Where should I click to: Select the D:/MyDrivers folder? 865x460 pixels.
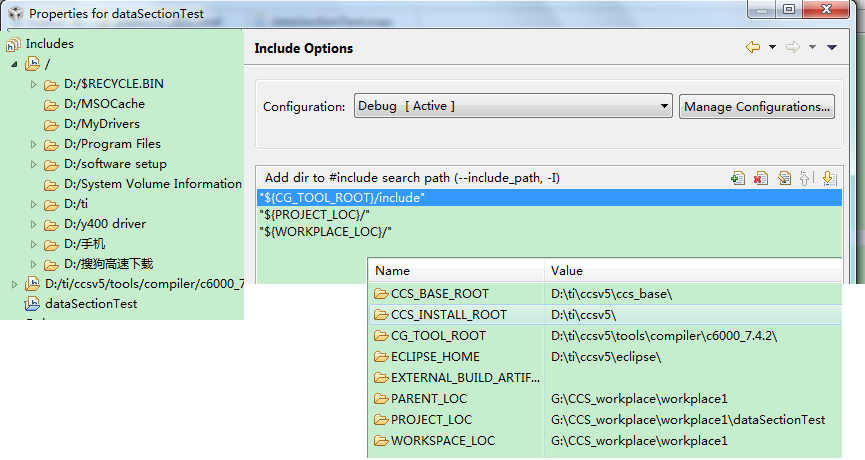(x=102, y=124)
